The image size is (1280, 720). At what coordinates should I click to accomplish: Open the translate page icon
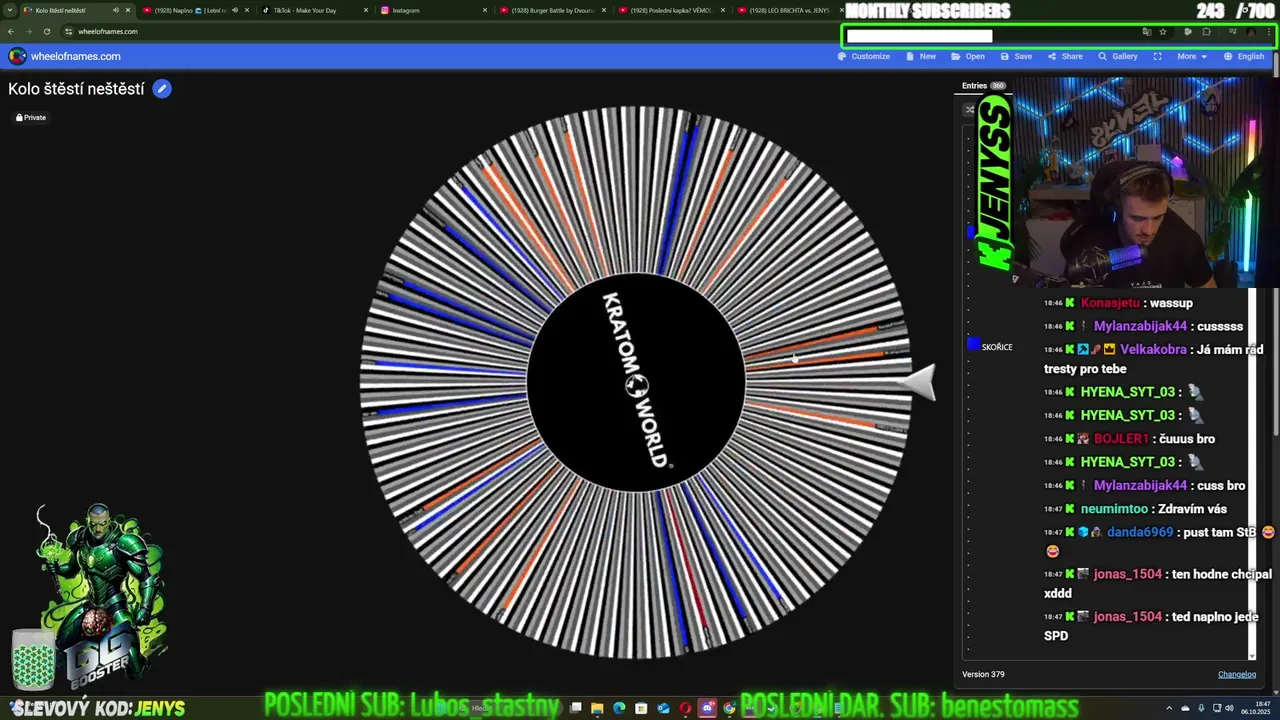(x=1147, y=32)
